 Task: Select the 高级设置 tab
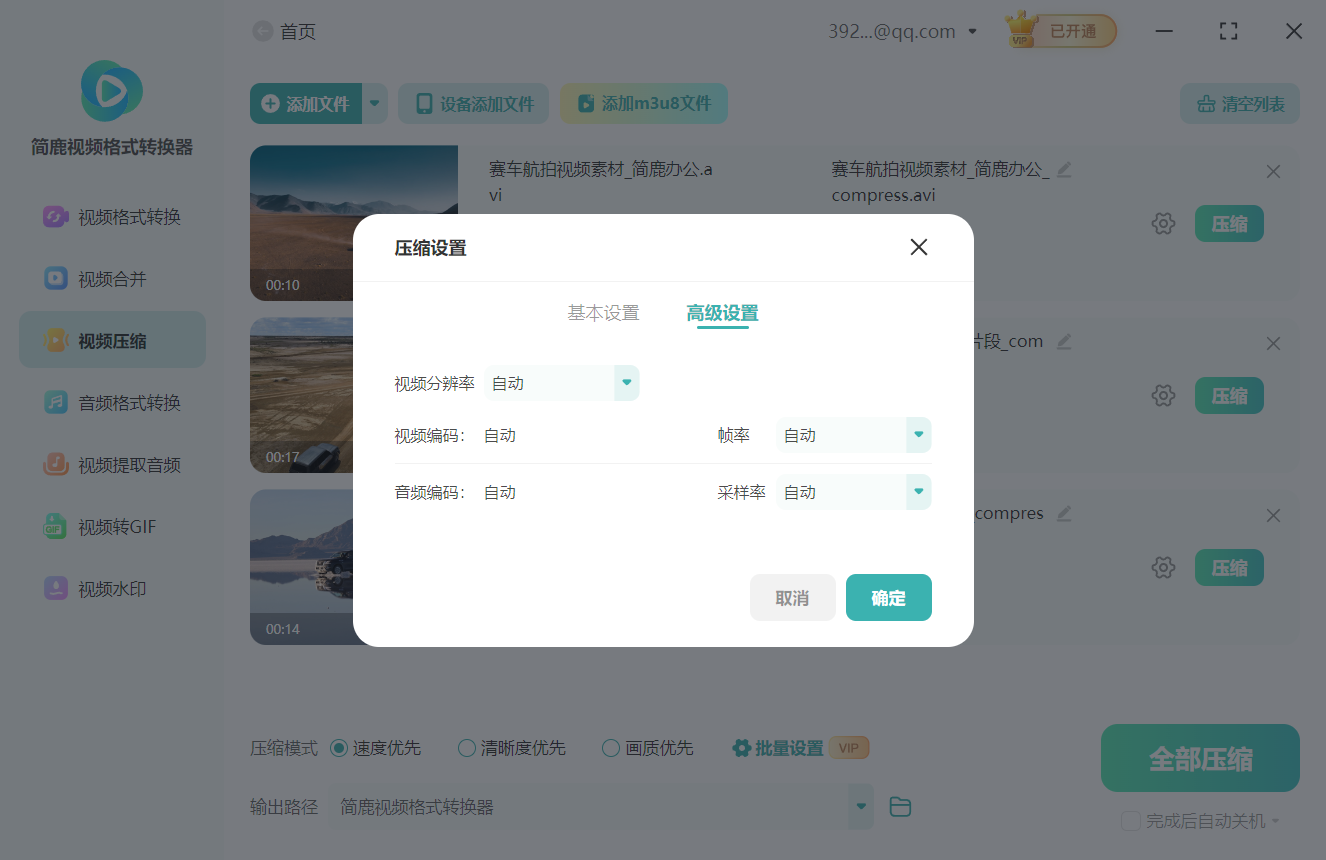[722, 312]
